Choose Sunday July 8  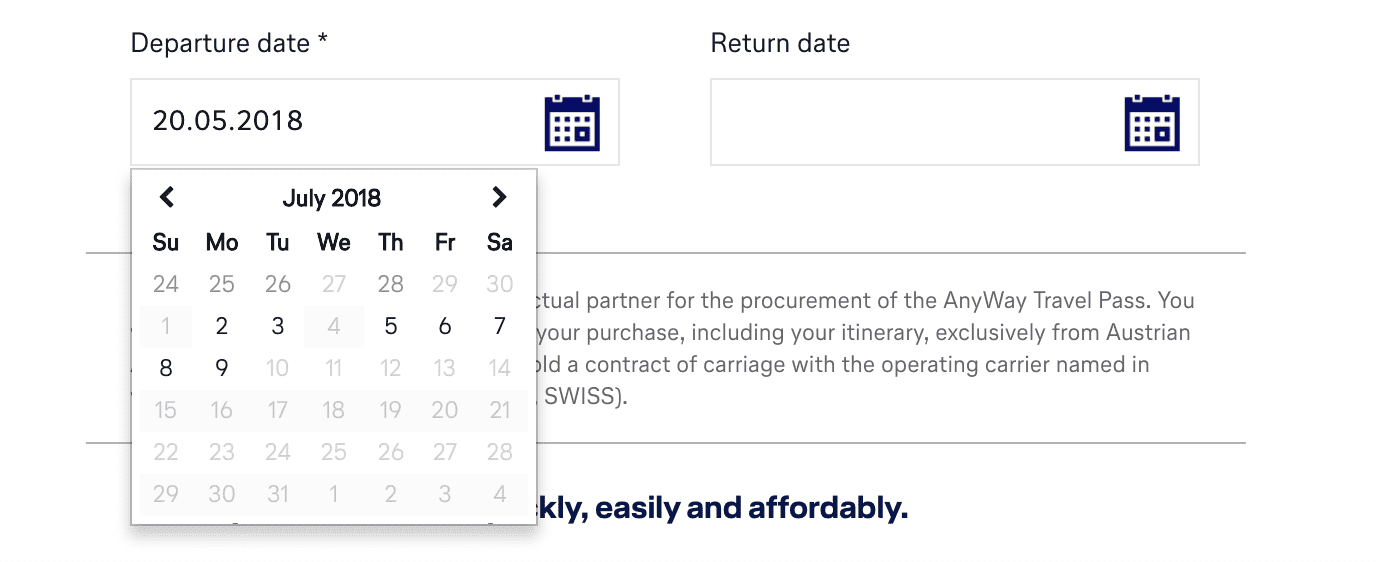click(166, 368)
